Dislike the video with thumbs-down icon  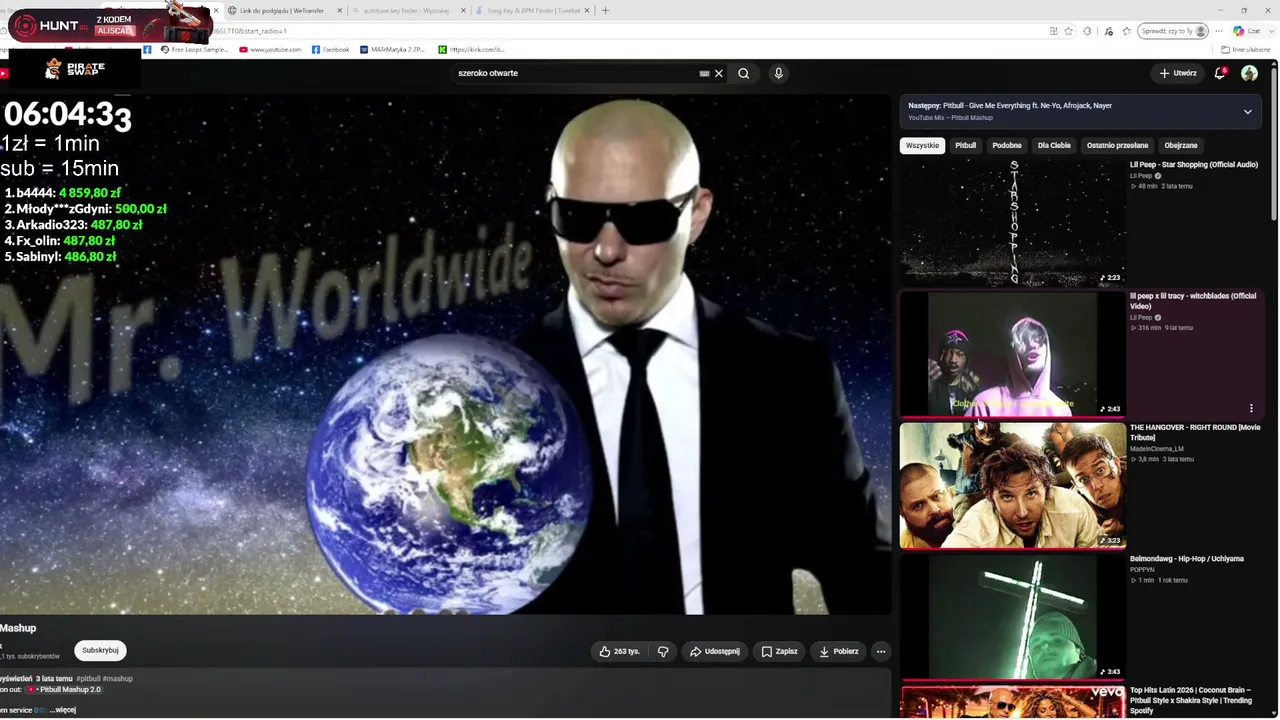pos(662,651)
